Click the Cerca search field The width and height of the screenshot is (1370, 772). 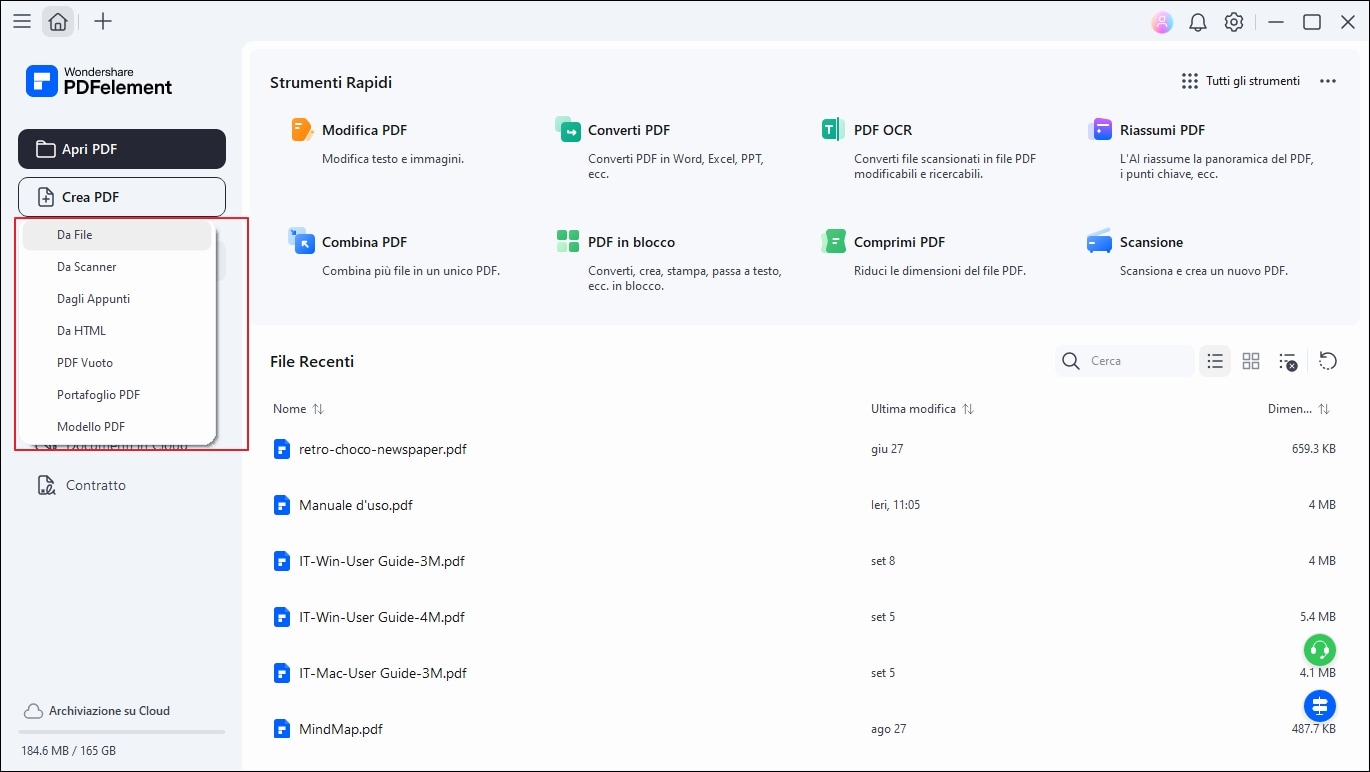[1136, 361]
